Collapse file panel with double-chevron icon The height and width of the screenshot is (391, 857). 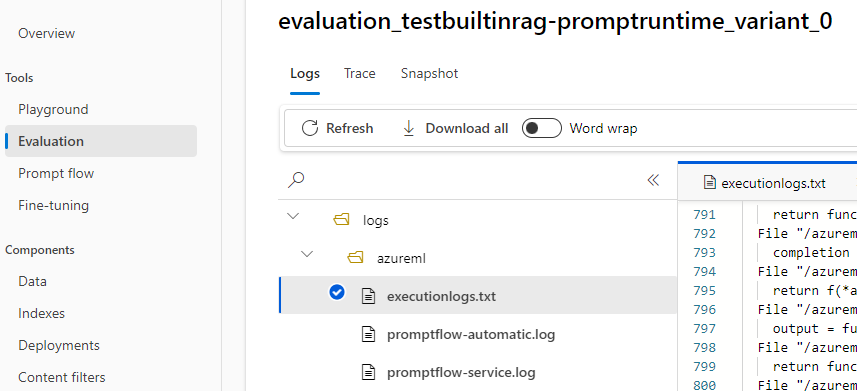653,180
